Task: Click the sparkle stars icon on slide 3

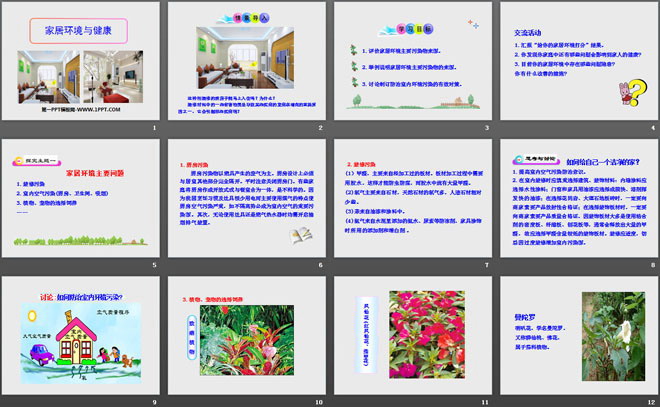Action: click(x=474, y=24)
